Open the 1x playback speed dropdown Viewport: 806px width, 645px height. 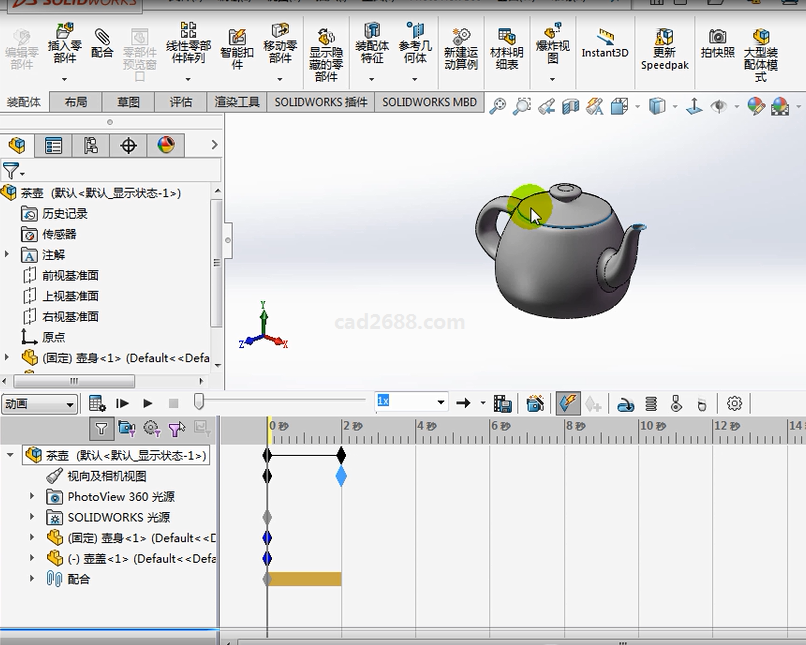point(441,402)
